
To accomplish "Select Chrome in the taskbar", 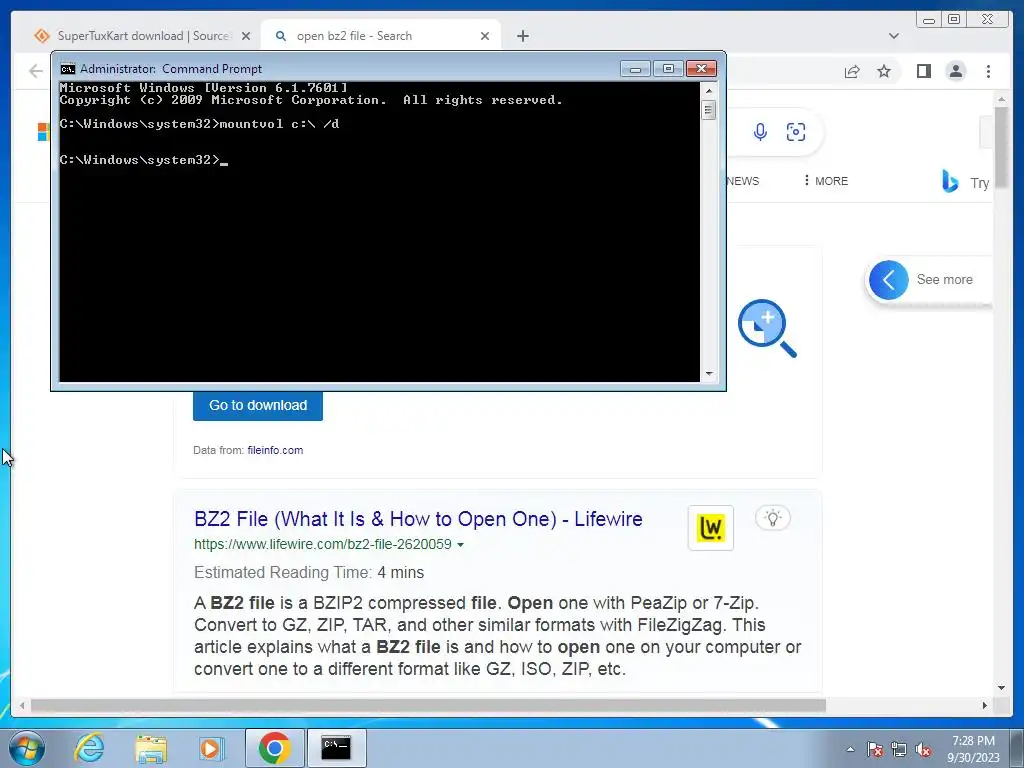I will tap(274, 748).
